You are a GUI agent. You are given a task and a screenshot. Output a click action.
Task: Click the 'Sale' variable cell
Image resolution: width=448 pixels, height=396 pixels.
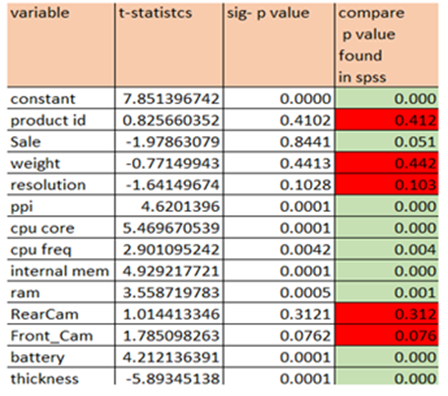click(x=61, y=141)
